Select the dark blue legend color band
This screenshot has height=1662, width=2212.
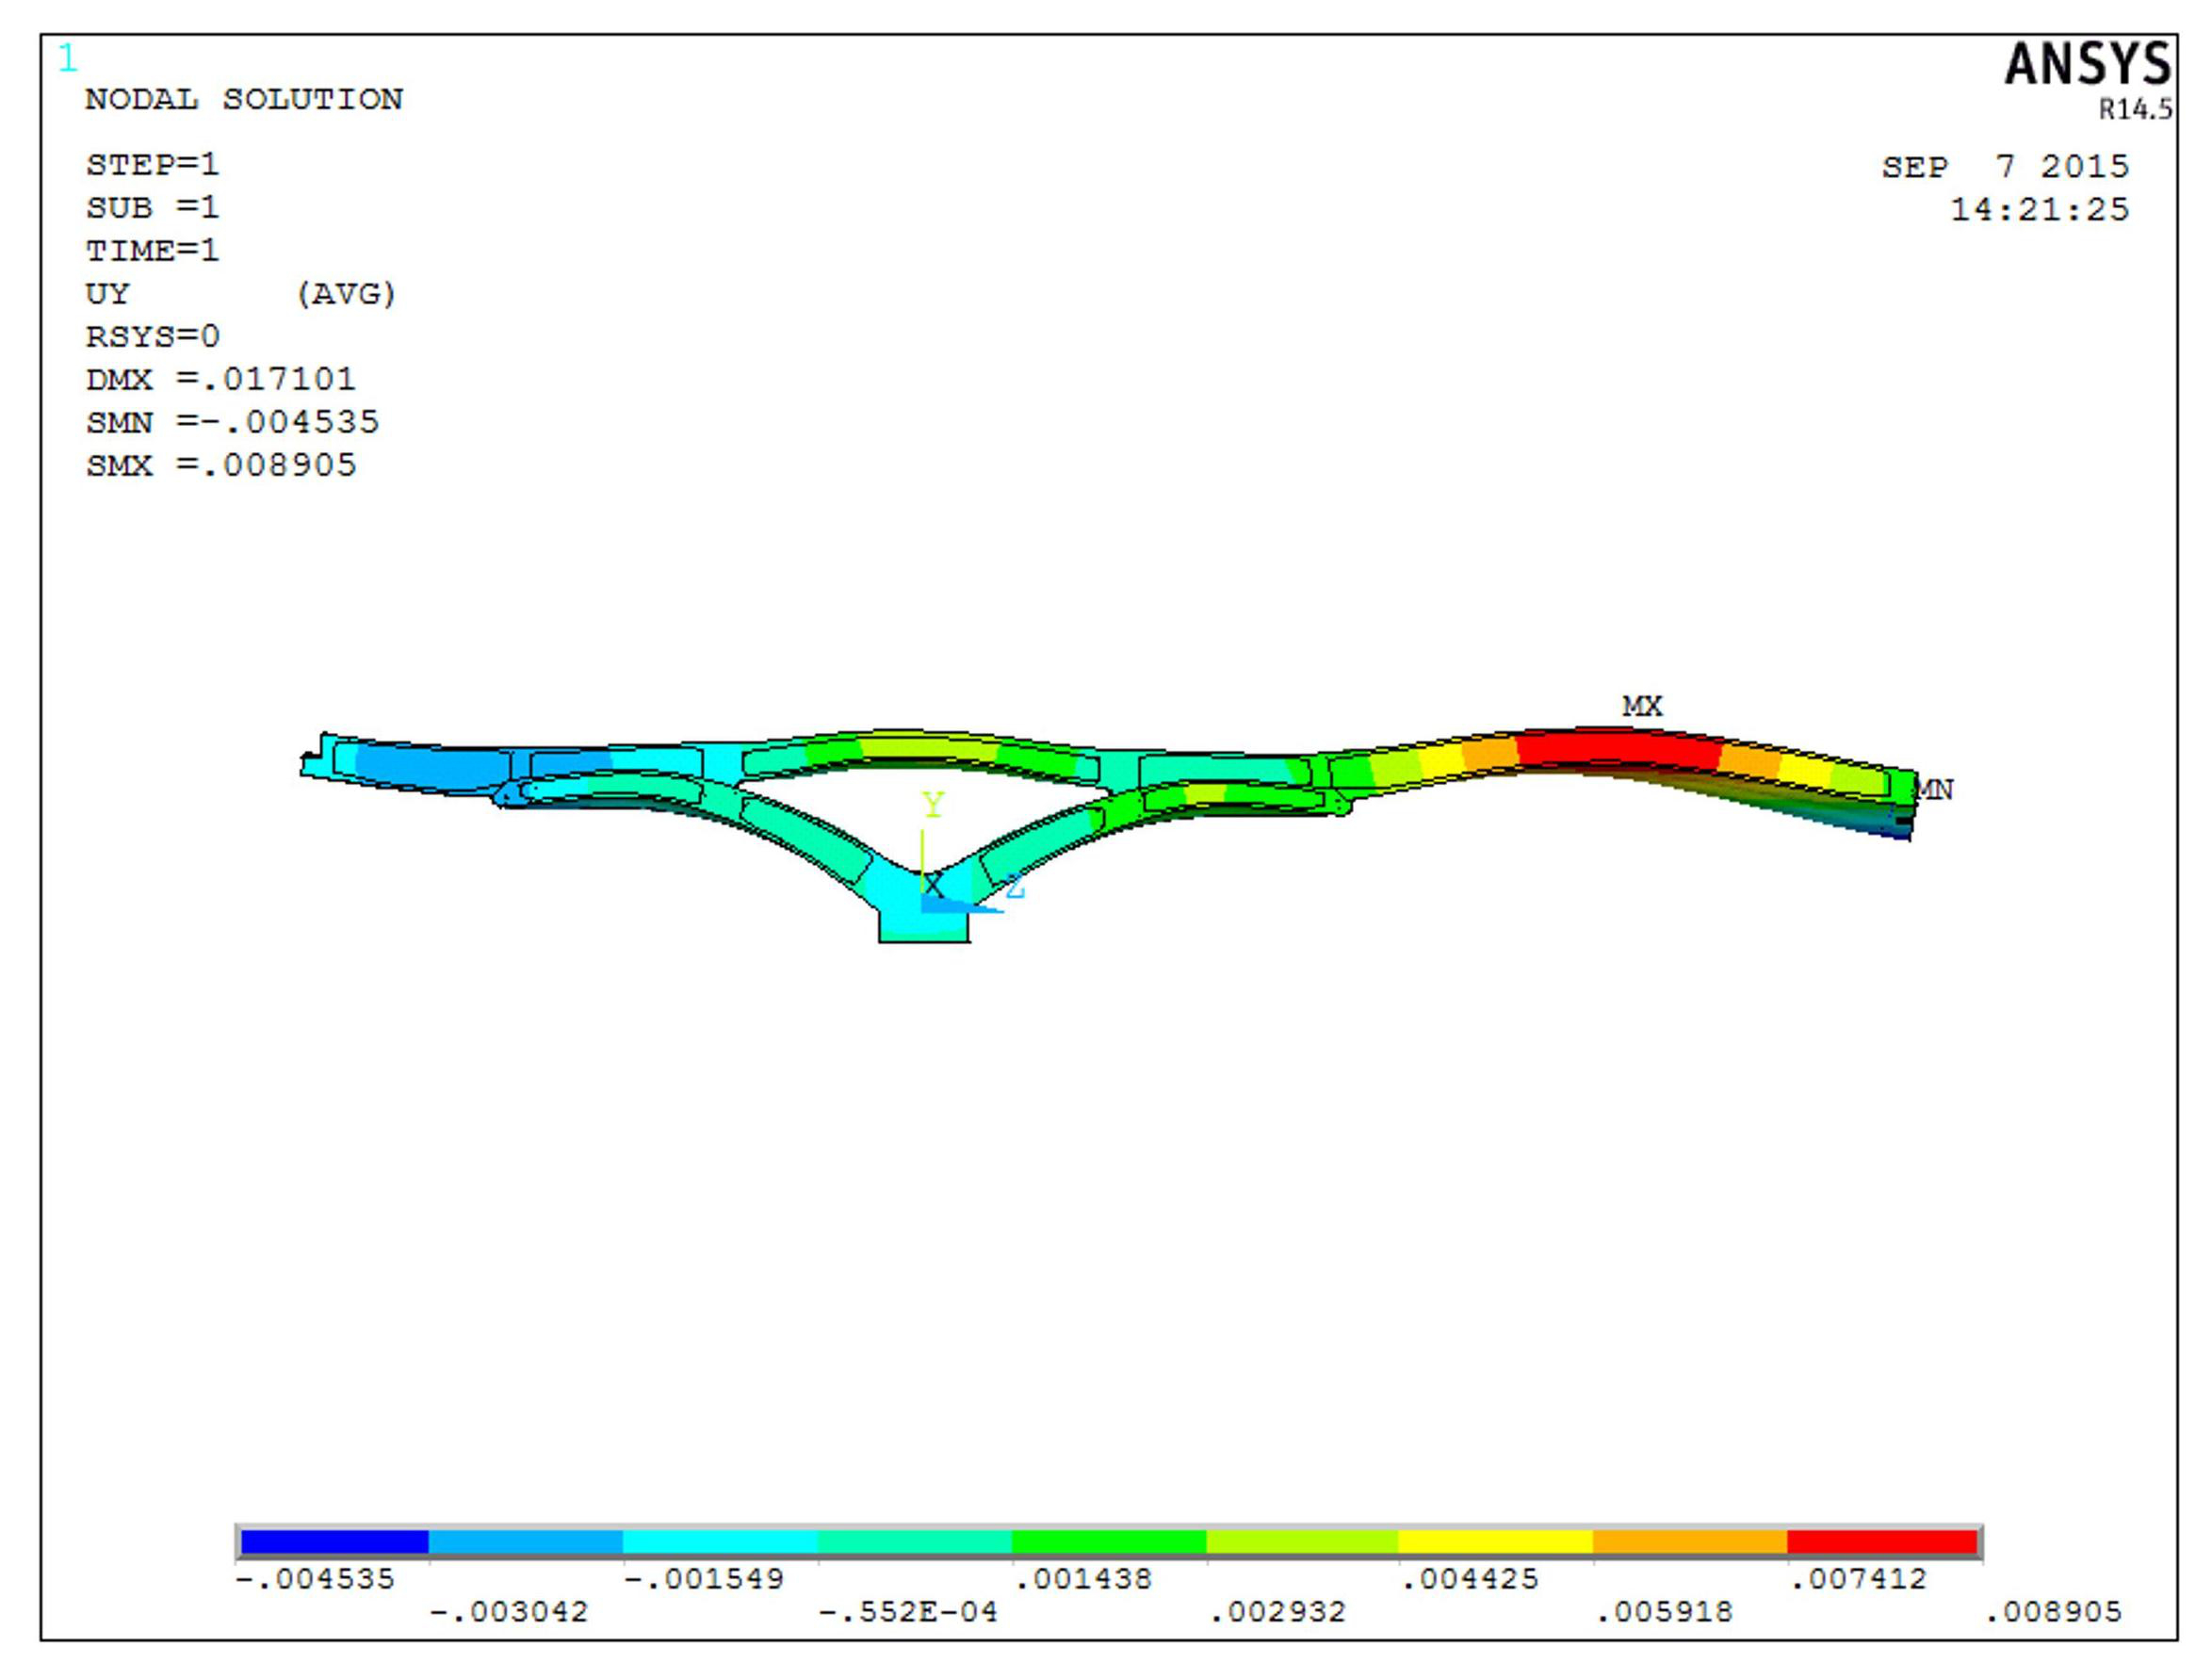tap(334, 1542)
